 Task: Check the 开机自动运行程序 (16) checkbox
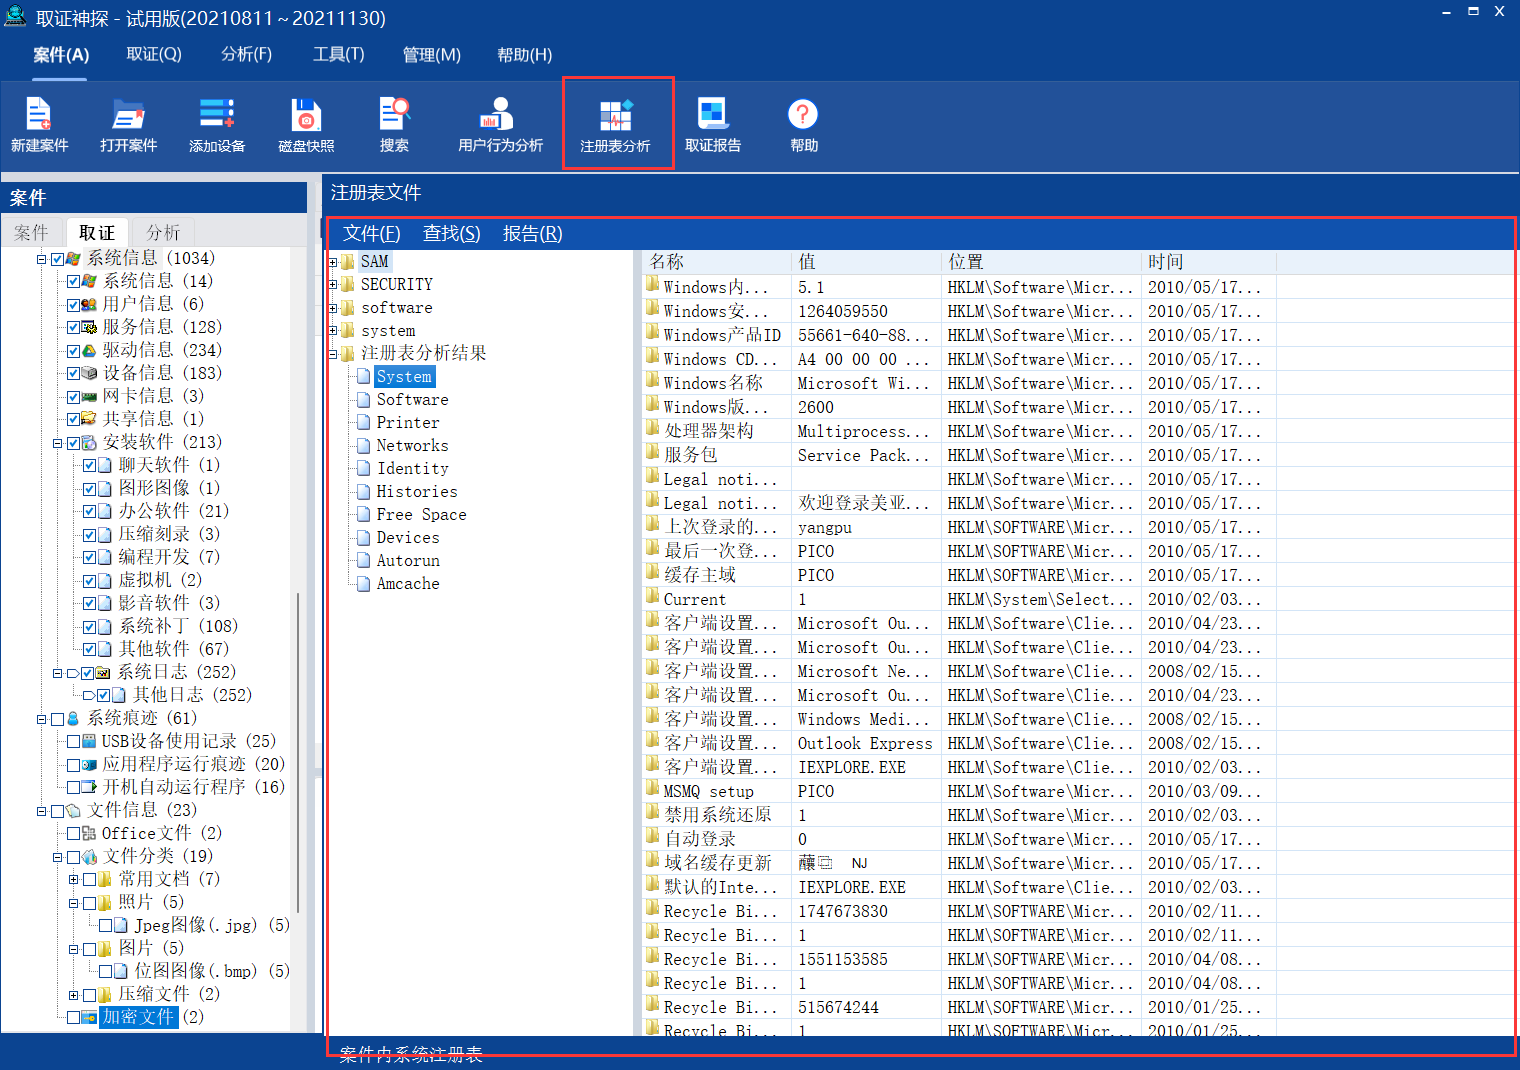coord(73,788)
